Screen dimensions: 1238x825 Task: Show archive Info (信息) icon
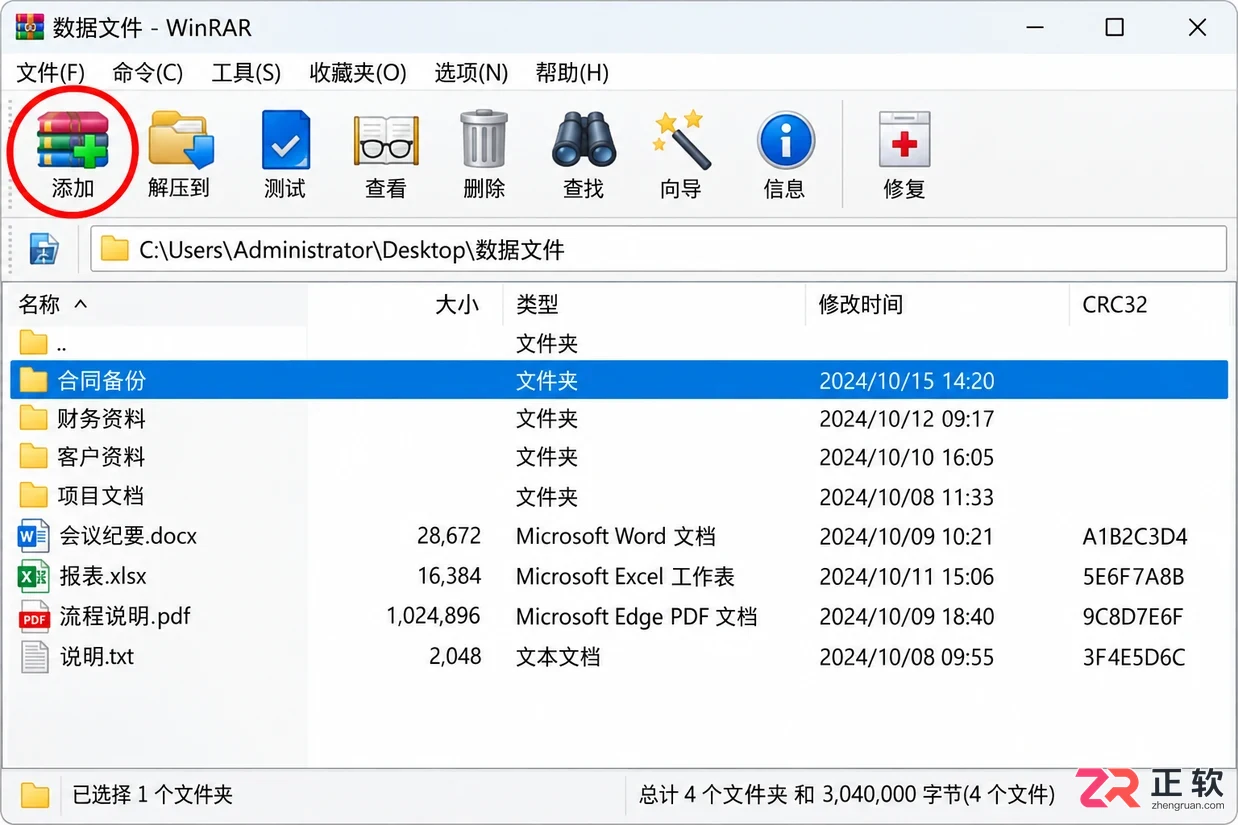pos(785,140)
